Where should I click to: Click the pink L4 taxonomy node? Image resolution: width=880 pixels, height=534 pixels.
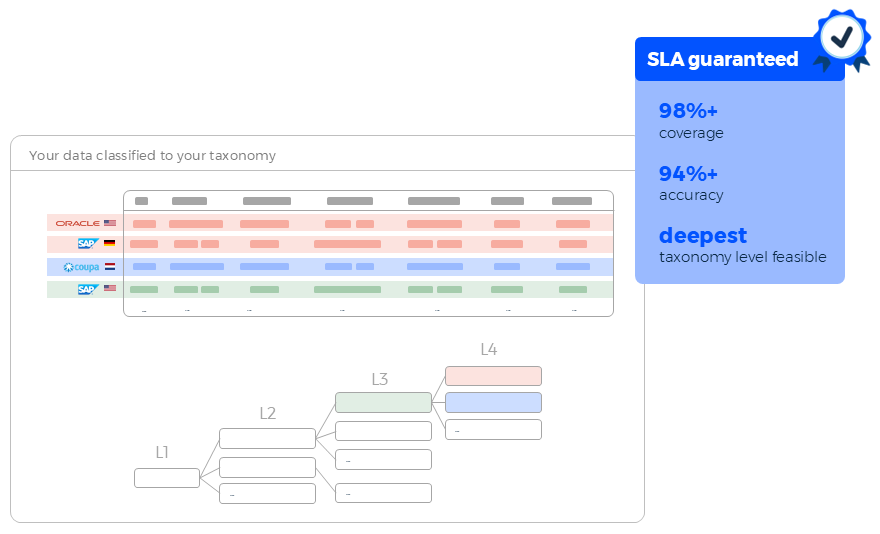pos(493,376)
